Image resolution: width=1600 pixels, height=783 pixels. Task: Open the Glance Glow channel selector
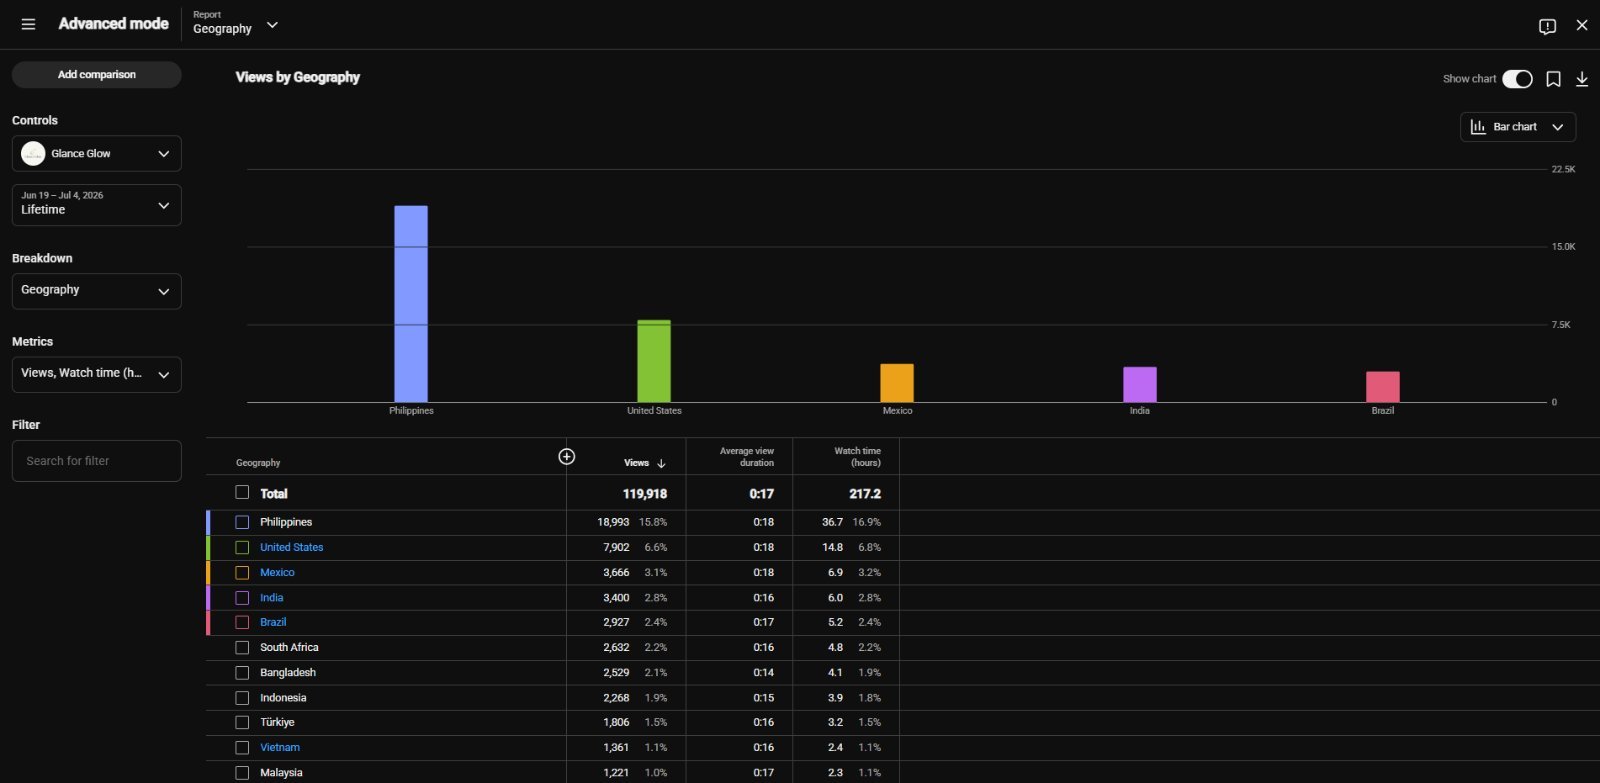coord(97,153)
